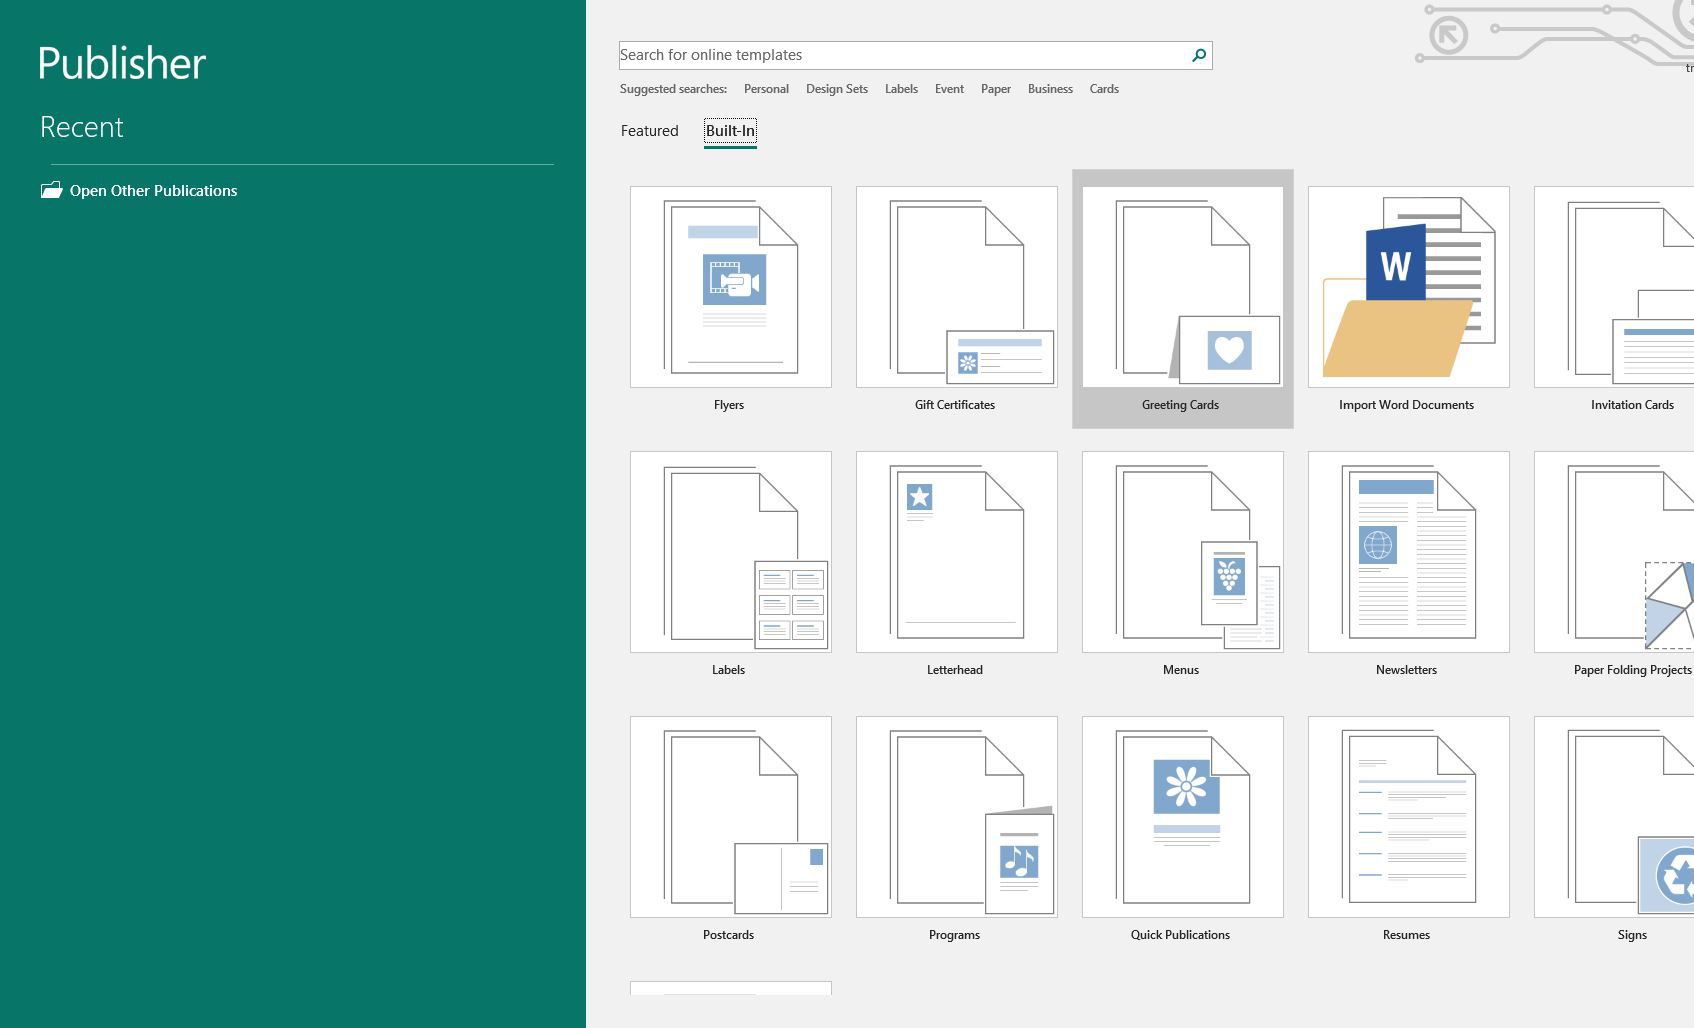Open the Gift Certificates template category
The height and width of the screenshot is (1028, 1694).
(956, 287)
